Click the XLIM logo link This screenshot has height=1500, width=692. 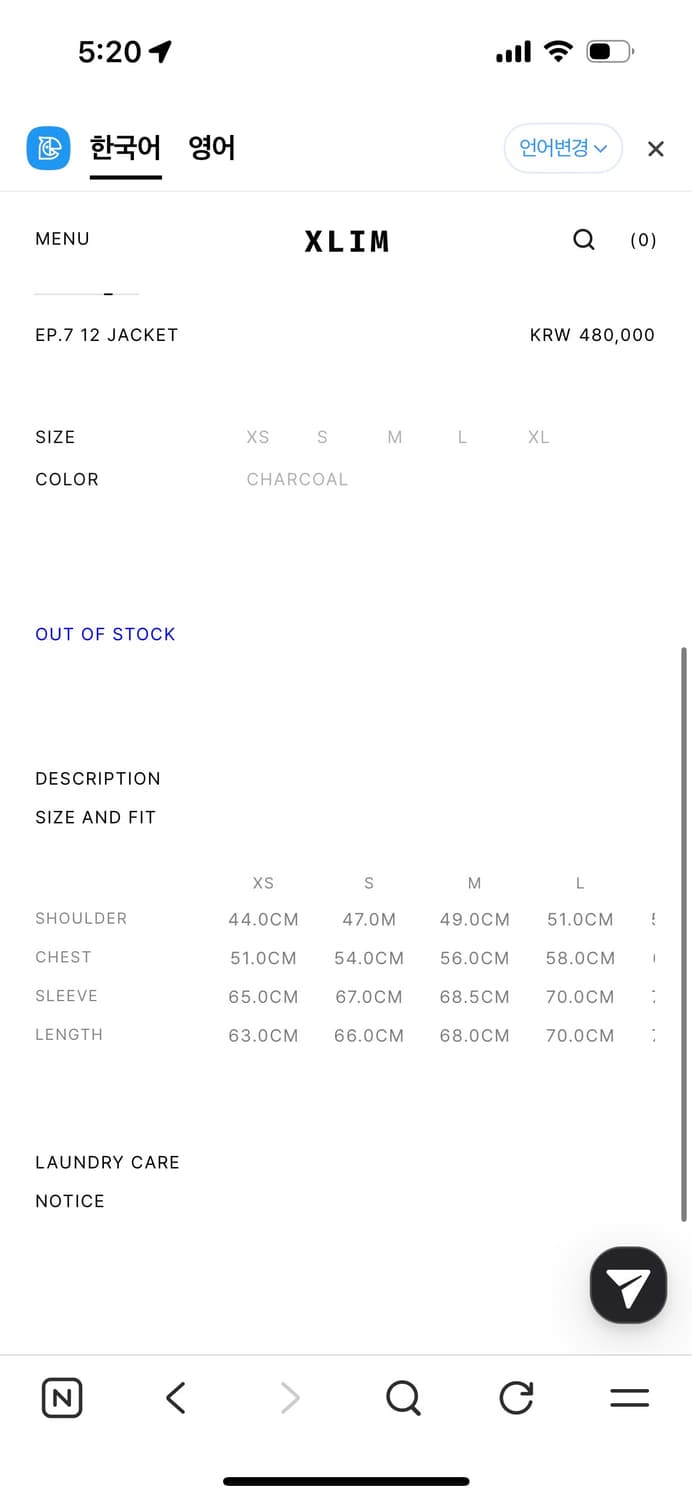[346, 241]
